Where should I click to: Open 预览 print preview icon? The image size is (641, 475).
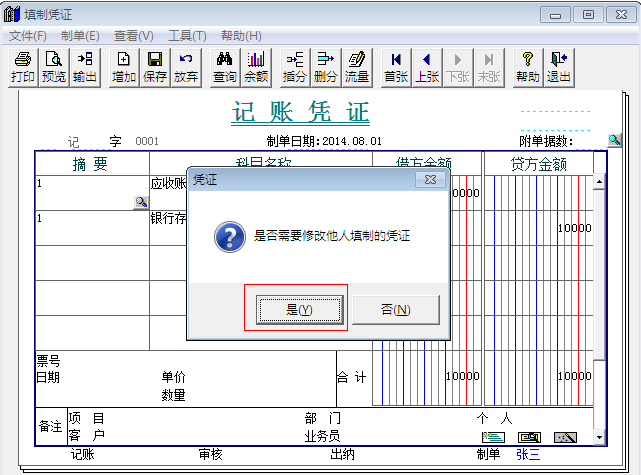pos(54,67)
